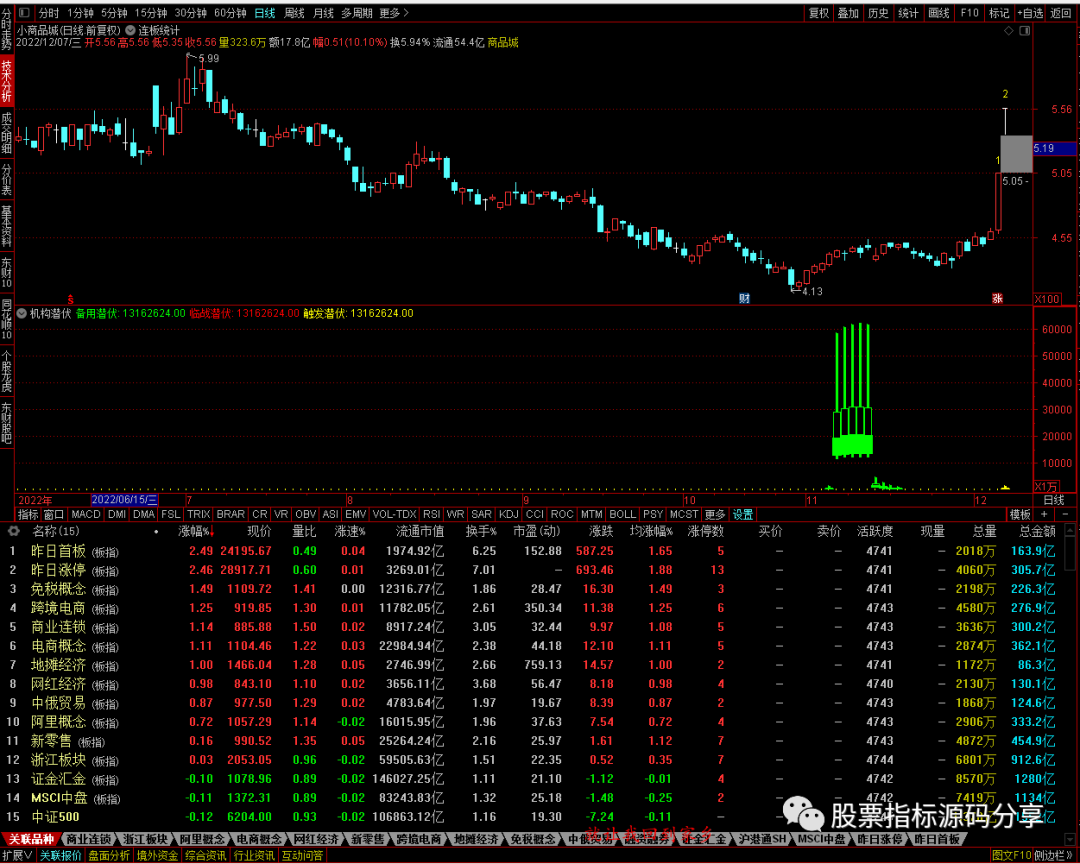Open the 成交明细 sidebar panel
1080x864 pixels.
pyautogui.click(x=6, y=133)
